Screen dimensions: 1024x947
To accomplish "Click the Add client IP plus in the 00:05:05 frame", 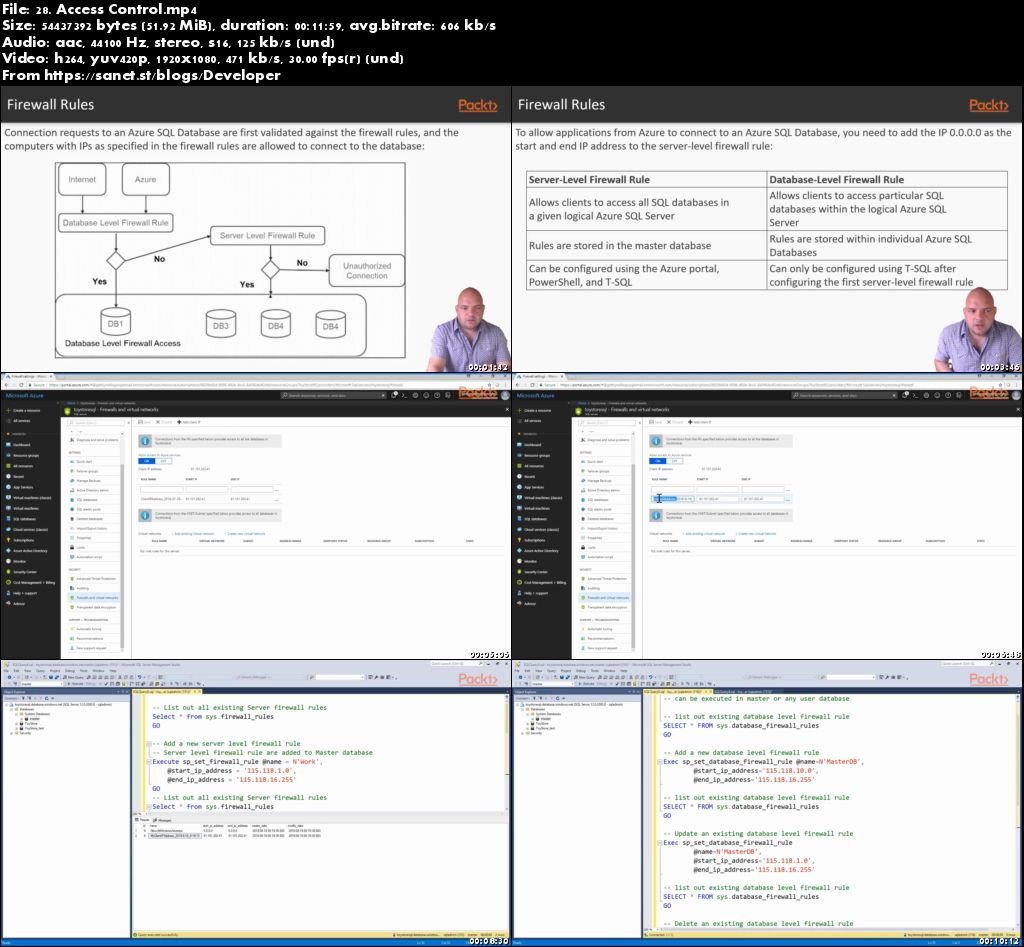I will [180, 422].
